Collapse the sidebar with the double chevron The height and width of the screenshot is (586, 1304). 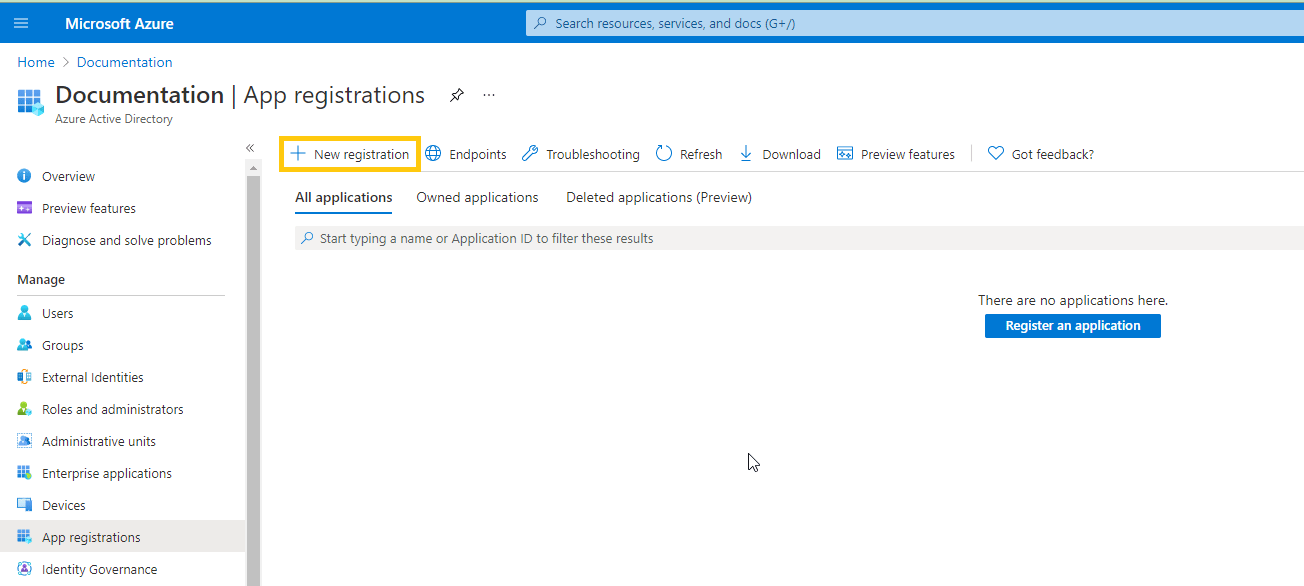click(x=250, y=148)
